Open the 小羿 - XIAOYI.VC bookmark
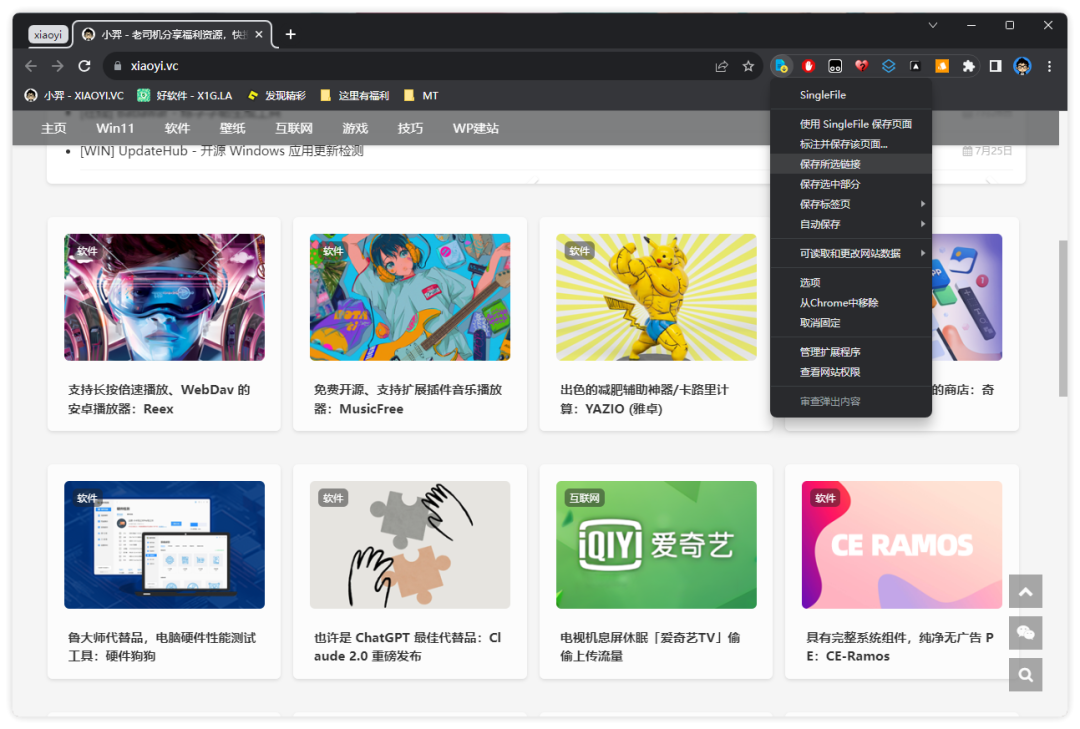 [74, 96]
